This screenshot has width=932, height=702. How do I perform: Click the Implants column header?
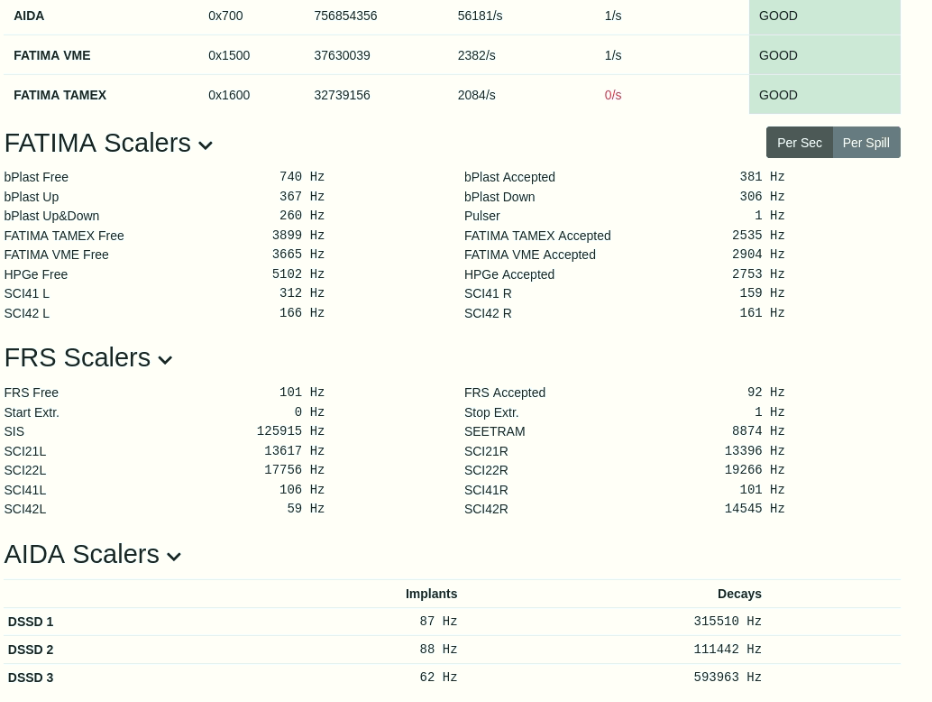[x=431, y=594]
